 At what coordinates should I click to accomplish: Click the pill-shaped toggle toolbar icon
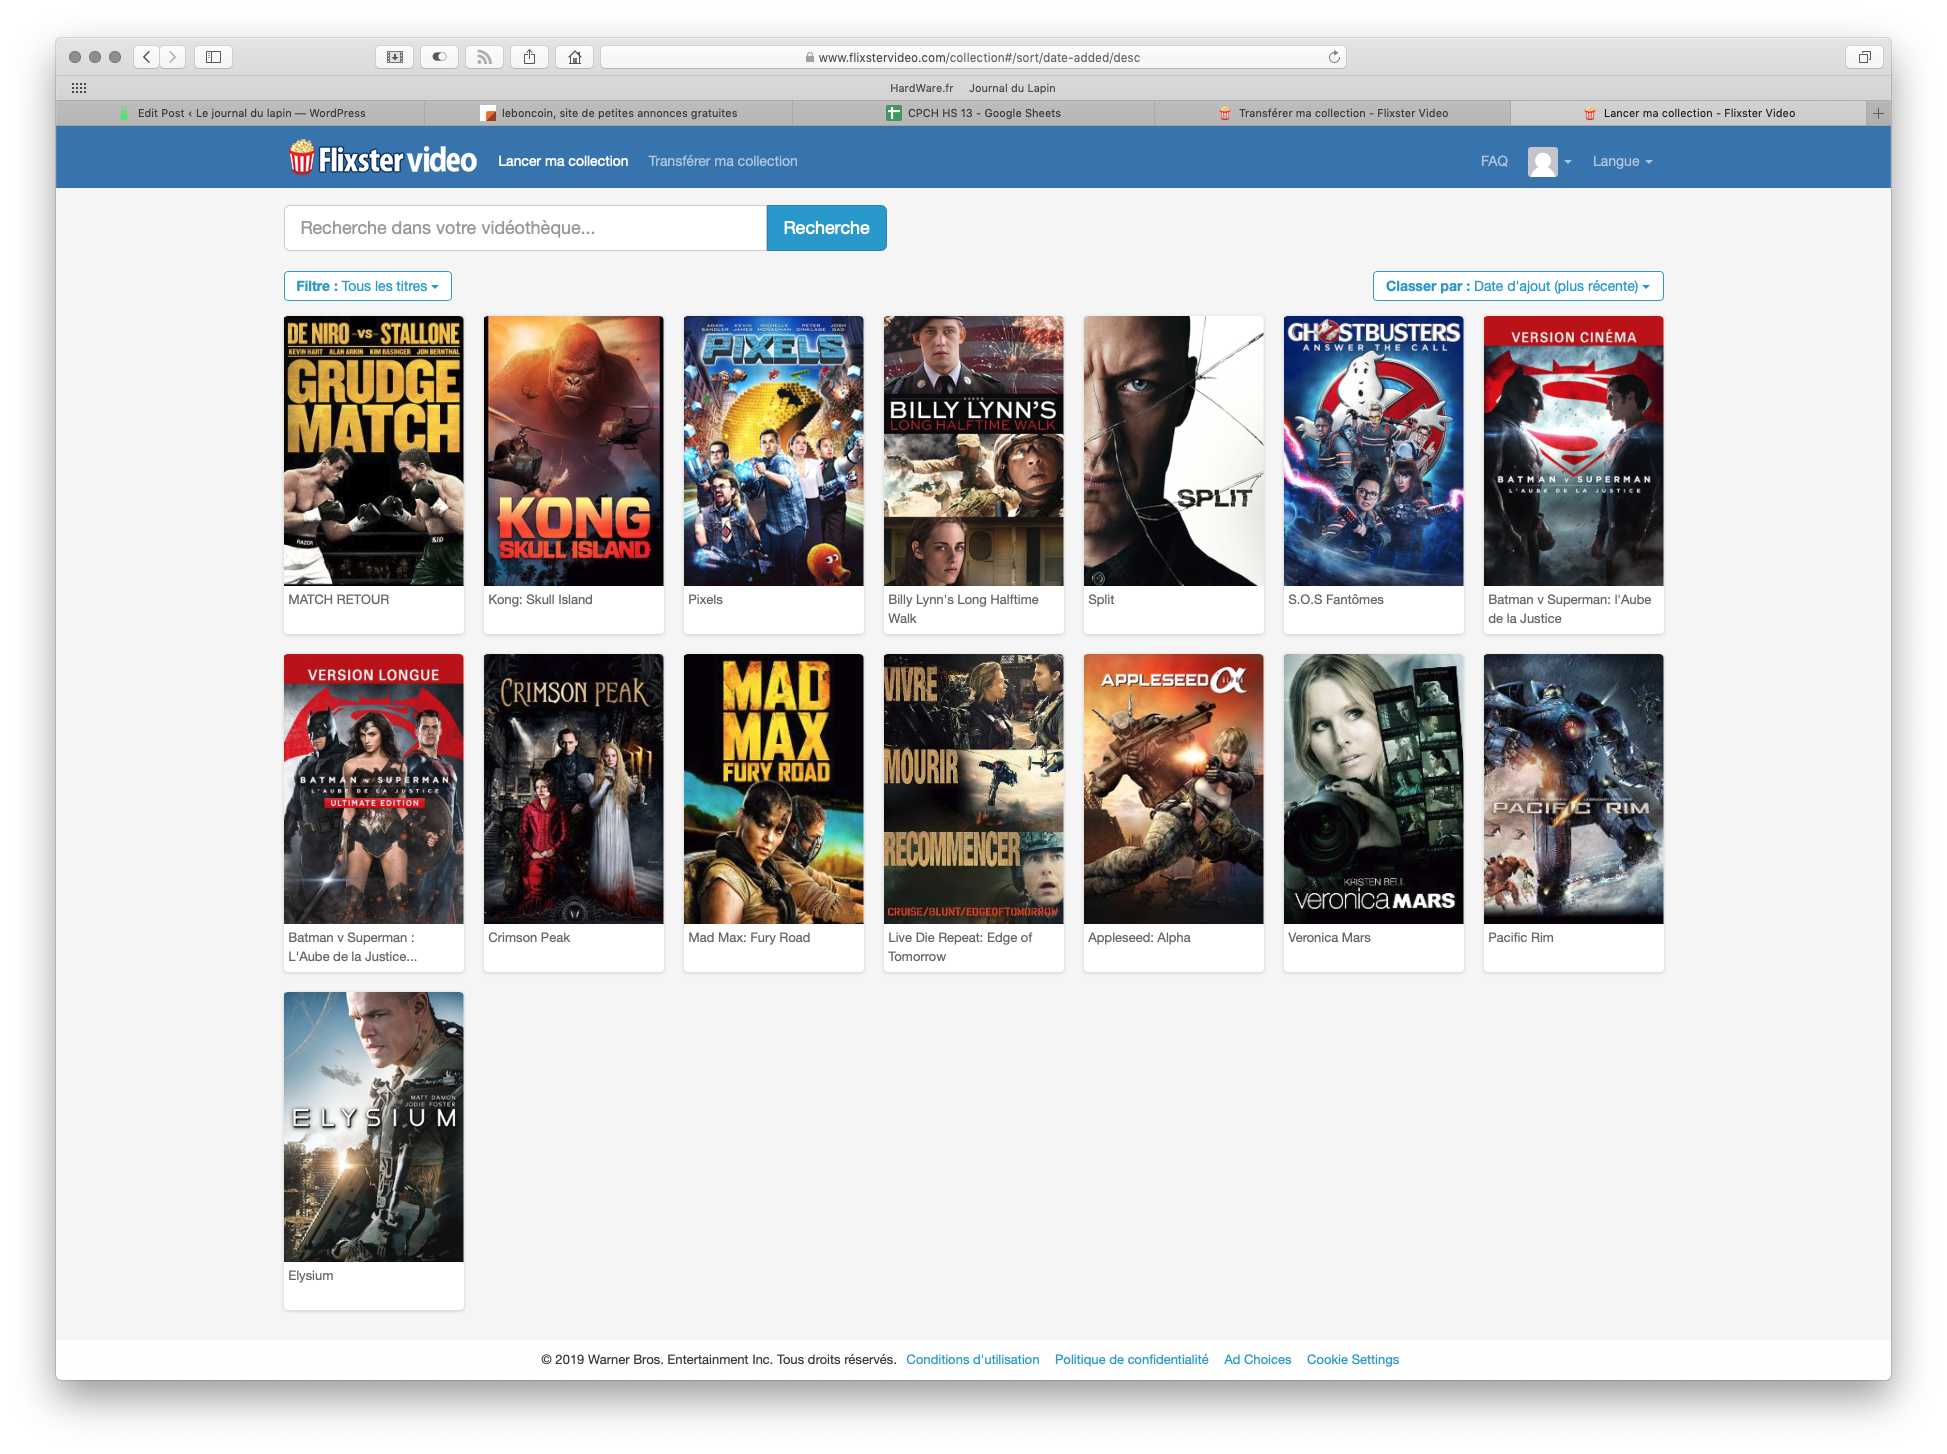(x=439, y=57)
